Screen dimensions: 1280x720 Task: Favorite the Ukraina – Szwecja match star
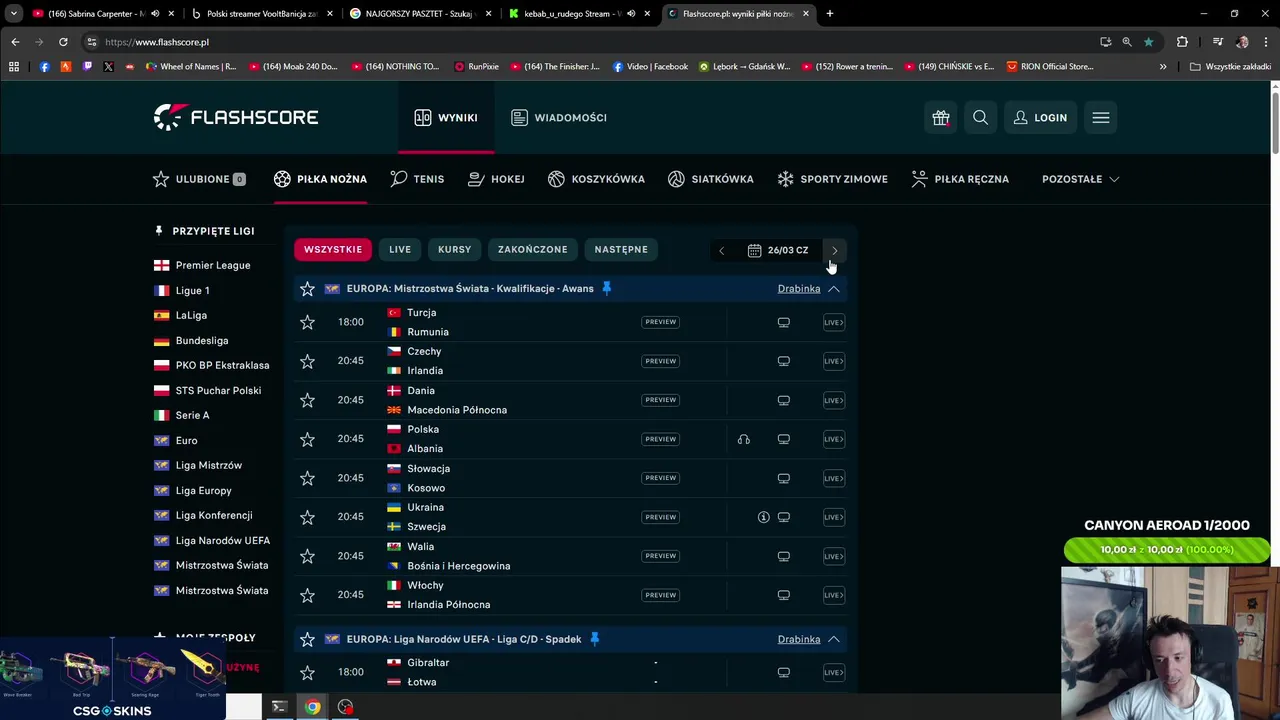click(307, 517)
